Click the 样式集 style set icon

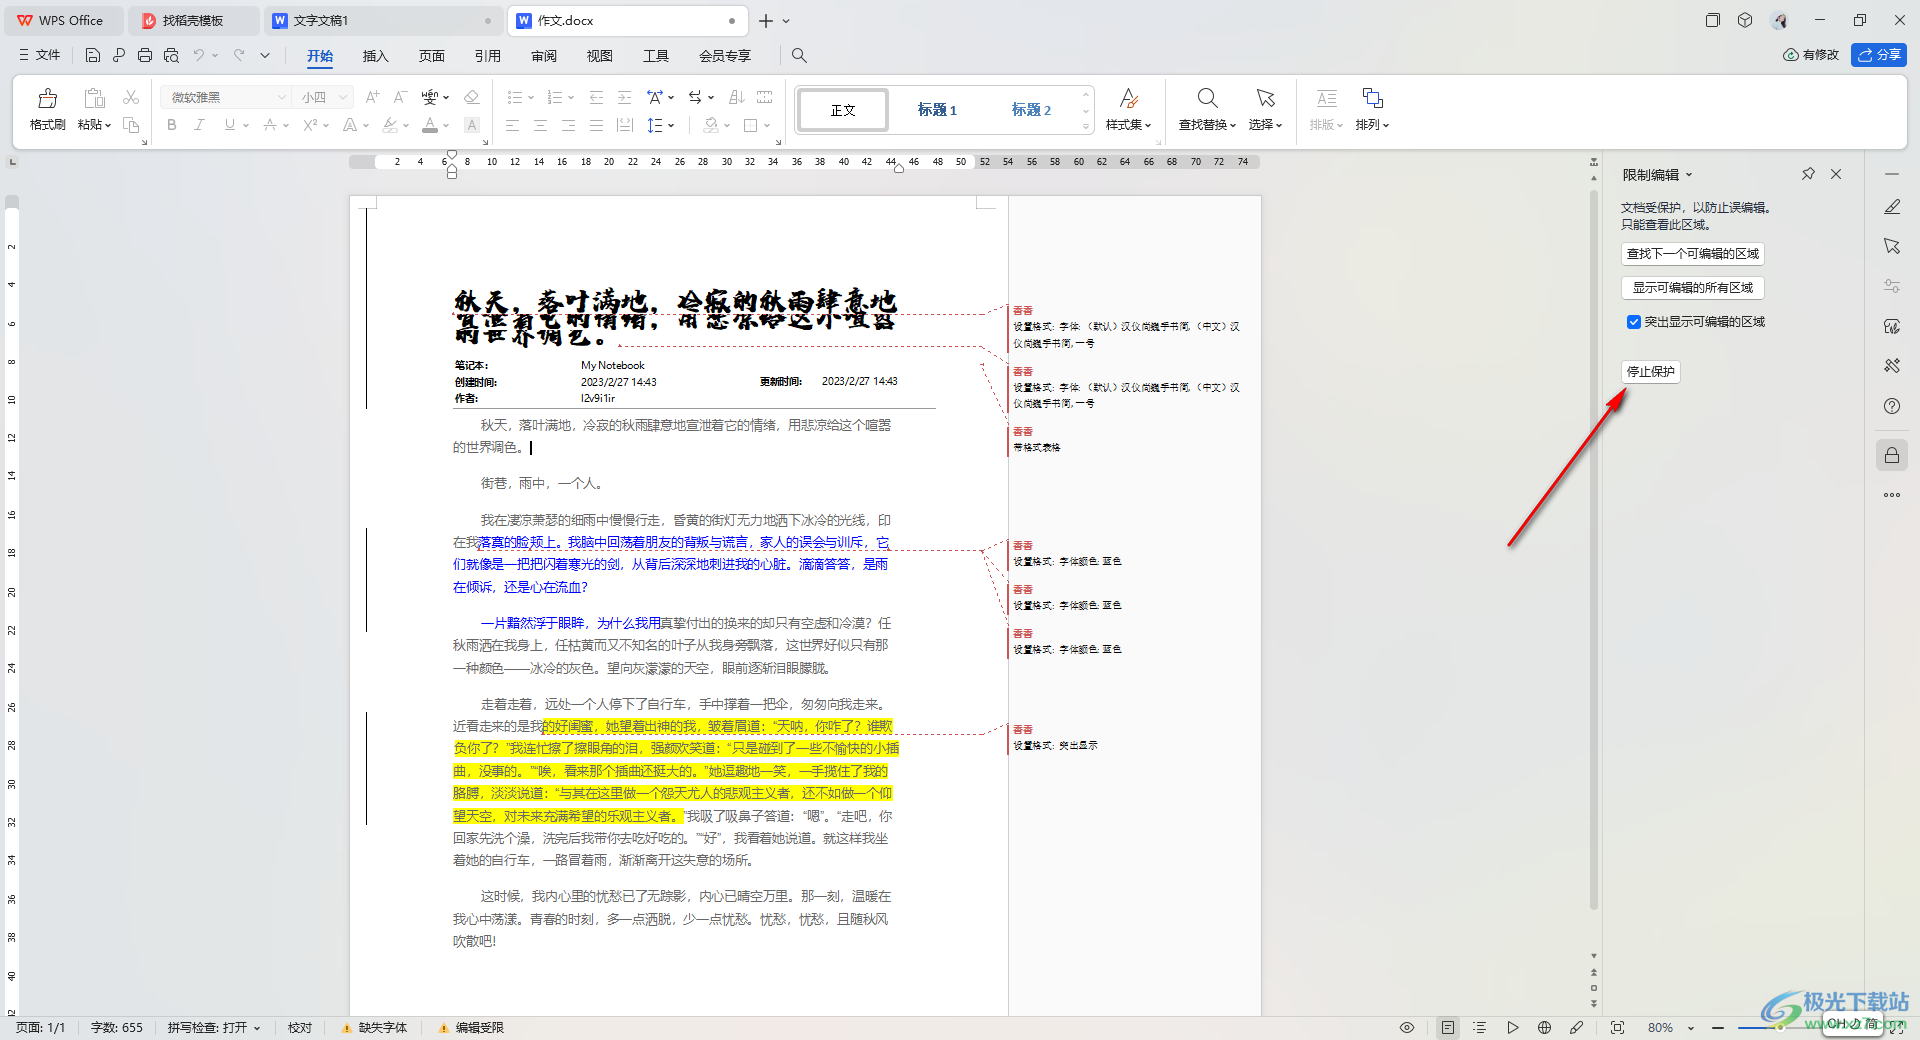point(1128,98)
